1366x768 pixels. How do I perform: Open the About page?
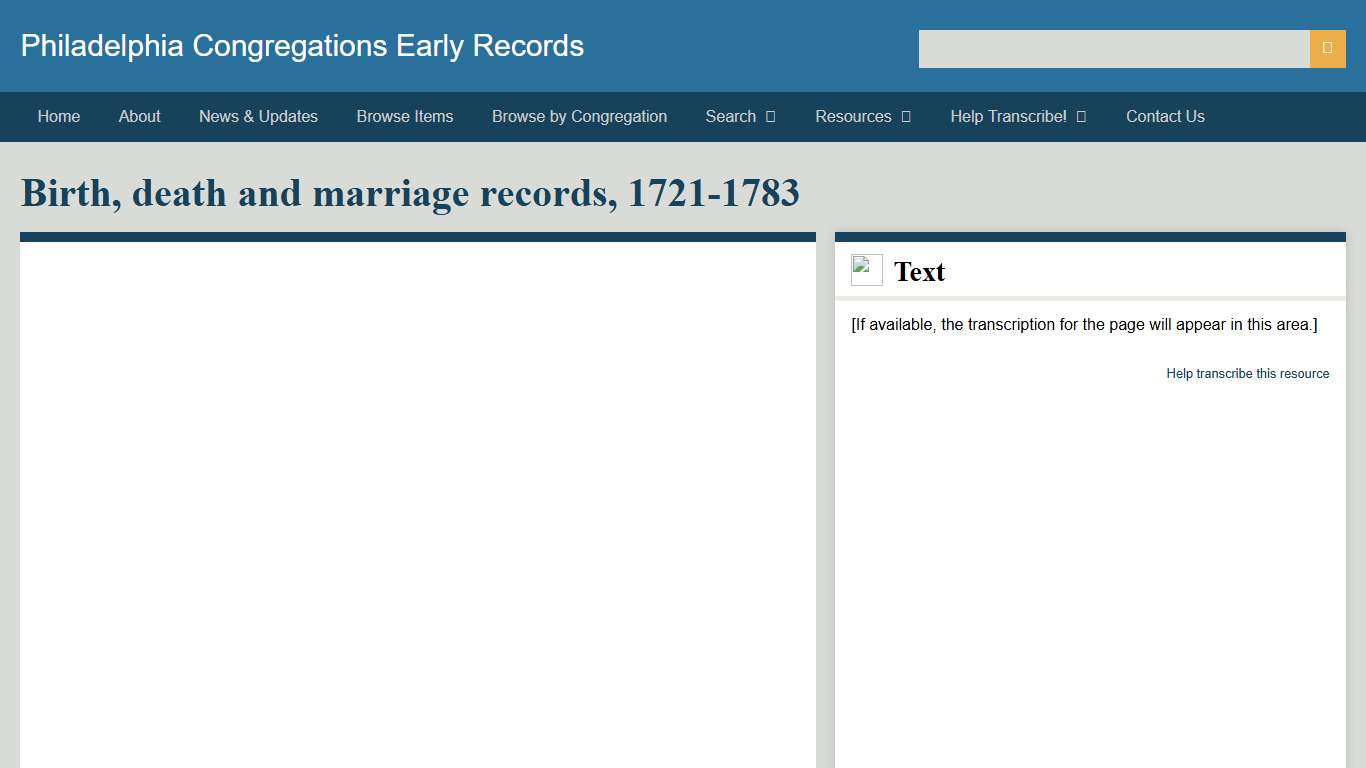(139, 116)
